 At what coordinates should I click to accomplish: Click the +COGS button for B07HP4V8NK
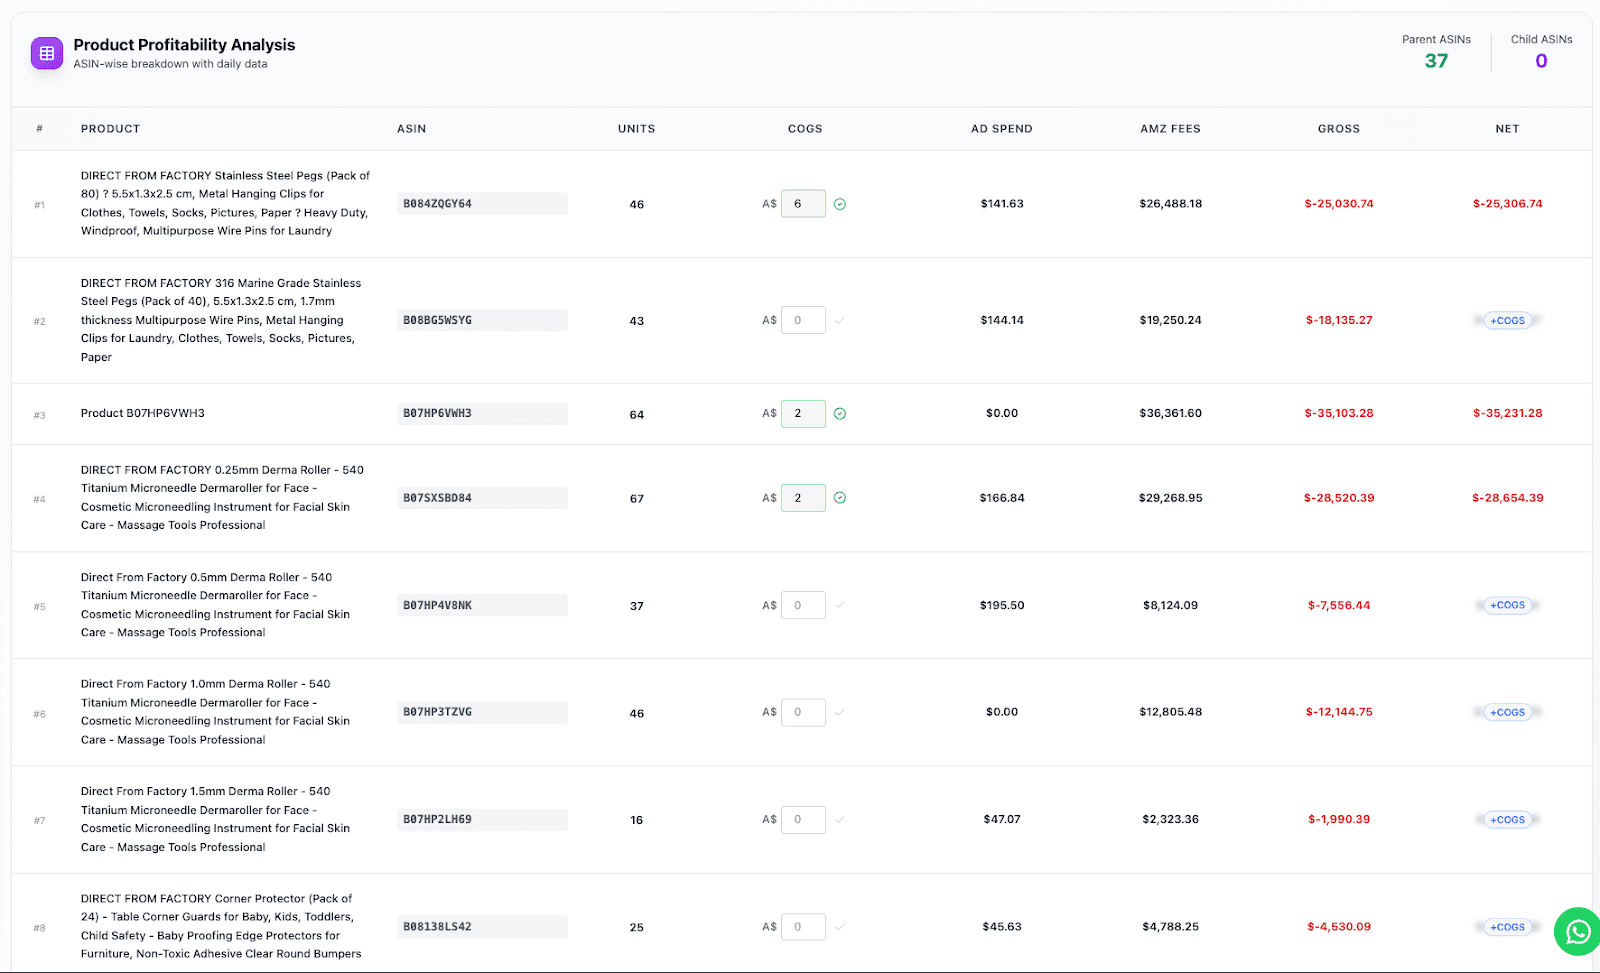[x=1506, y=605]
